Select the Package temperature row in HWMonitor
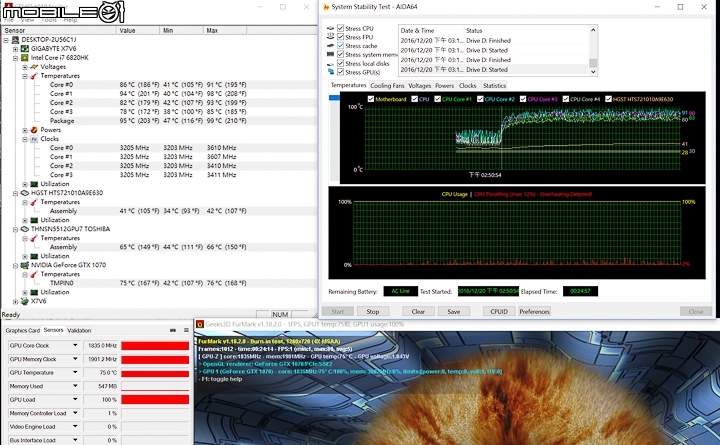Screen dimensions: 720x445 pos(159,121)
